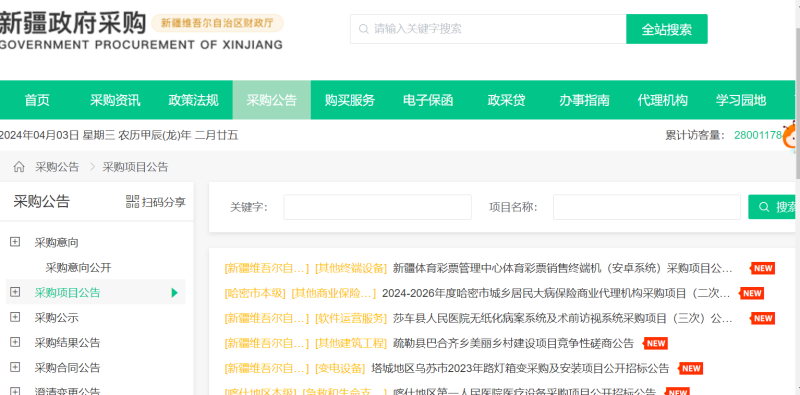Open the 代理机构 nav tab
Image resolution: width=800 pixels, height=395 pixels.
click(663, 100)
